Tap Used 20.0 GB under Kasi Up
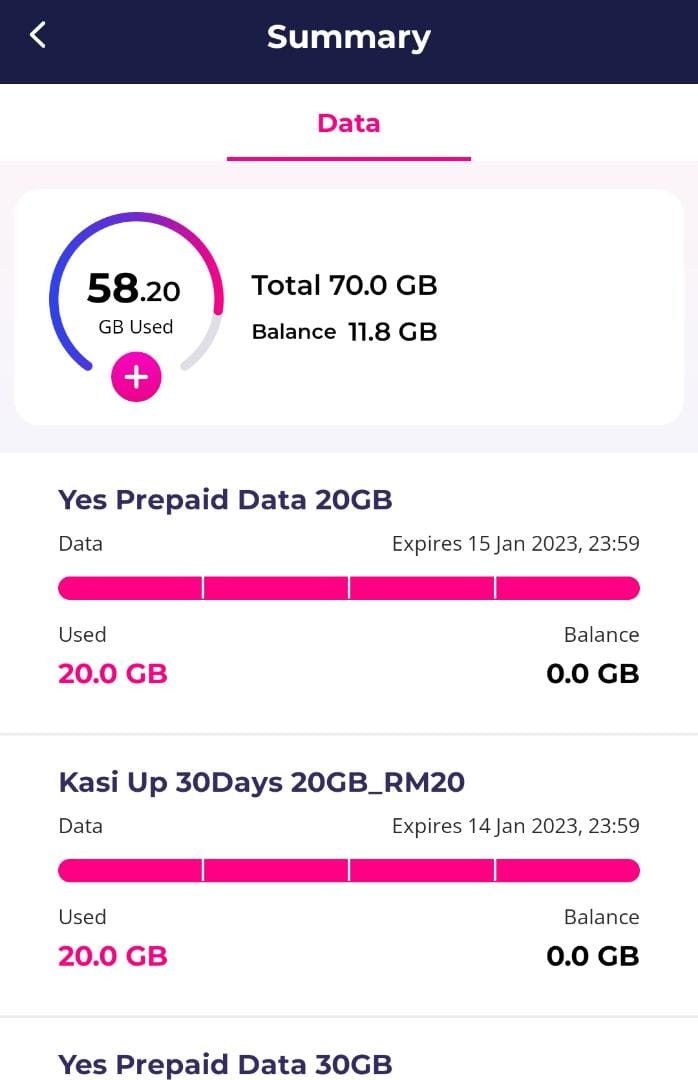Viewport: 698px width, 1080px height. tap(112, 955)
